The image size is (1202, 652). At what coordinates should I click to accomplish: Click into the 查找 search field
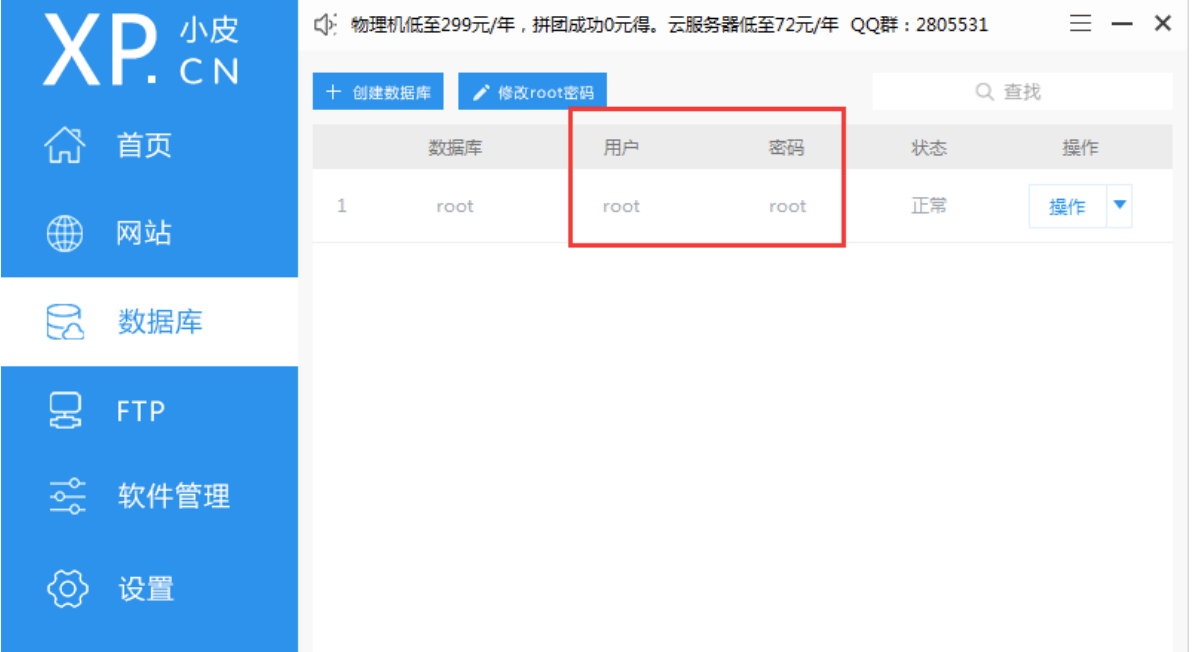1022,92
